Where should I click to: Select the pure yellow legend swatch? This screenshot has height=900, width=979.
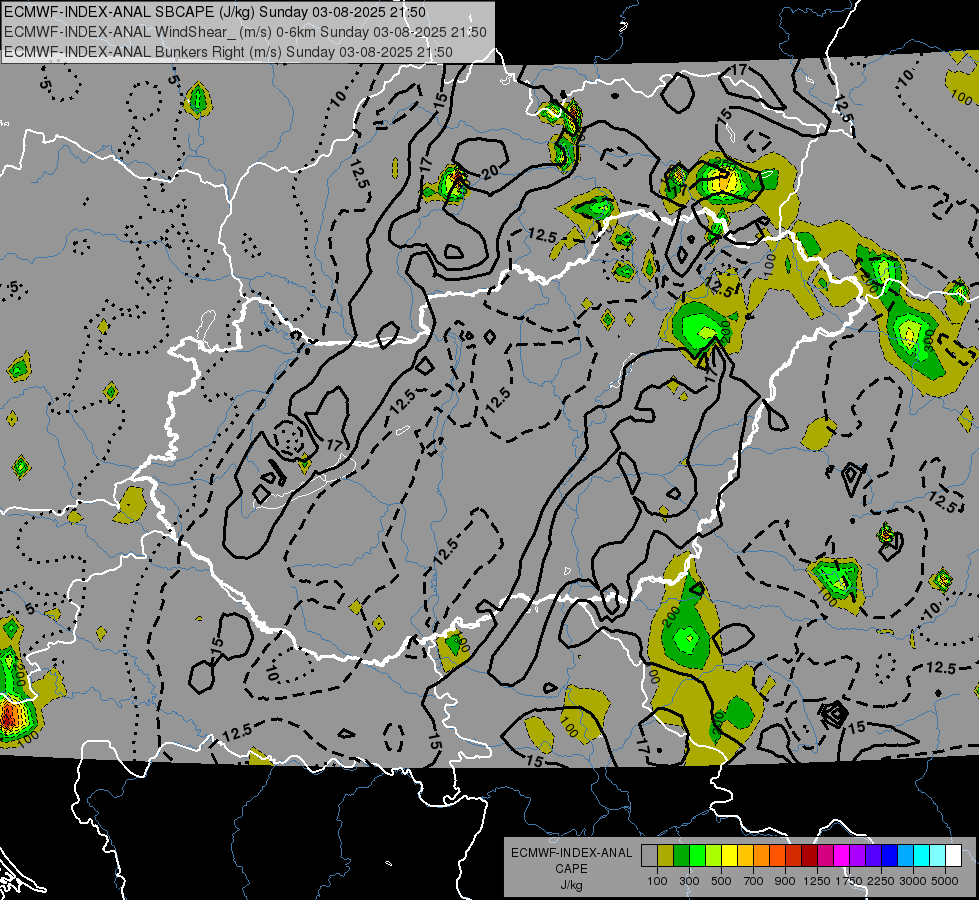[x=729, y=856]
